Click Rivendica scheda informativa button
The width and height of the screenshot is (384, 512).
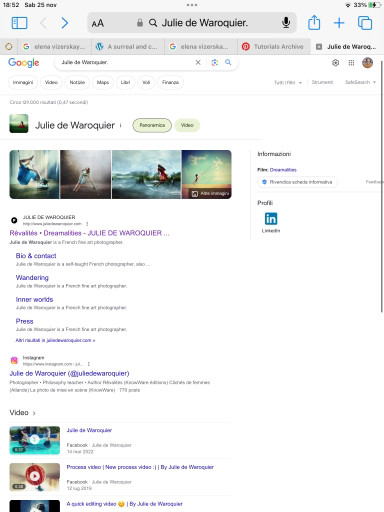[297, 182]
